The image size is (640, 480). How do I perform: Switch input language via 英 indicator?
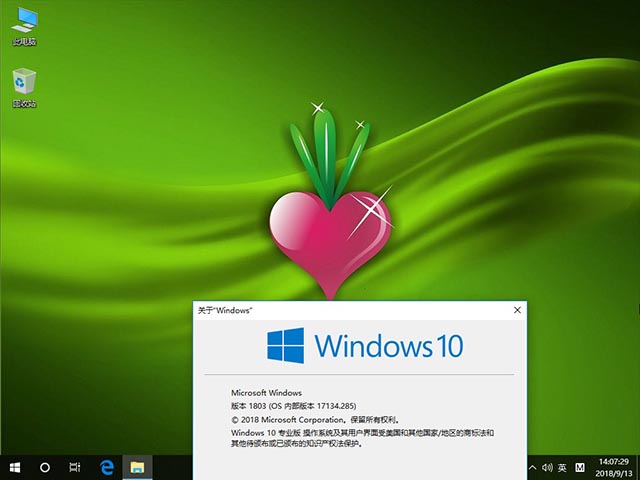click(x=562, y=467)
